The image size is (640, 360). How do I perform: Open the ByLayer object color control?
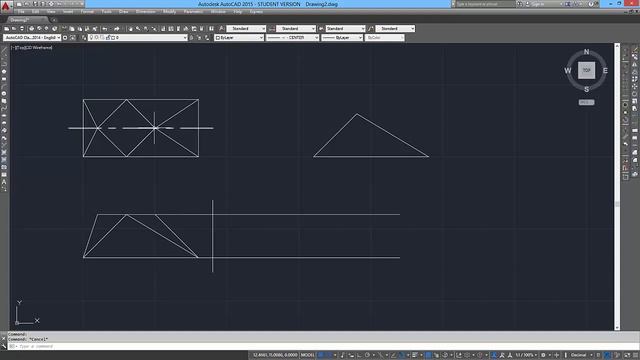point(239,38)
